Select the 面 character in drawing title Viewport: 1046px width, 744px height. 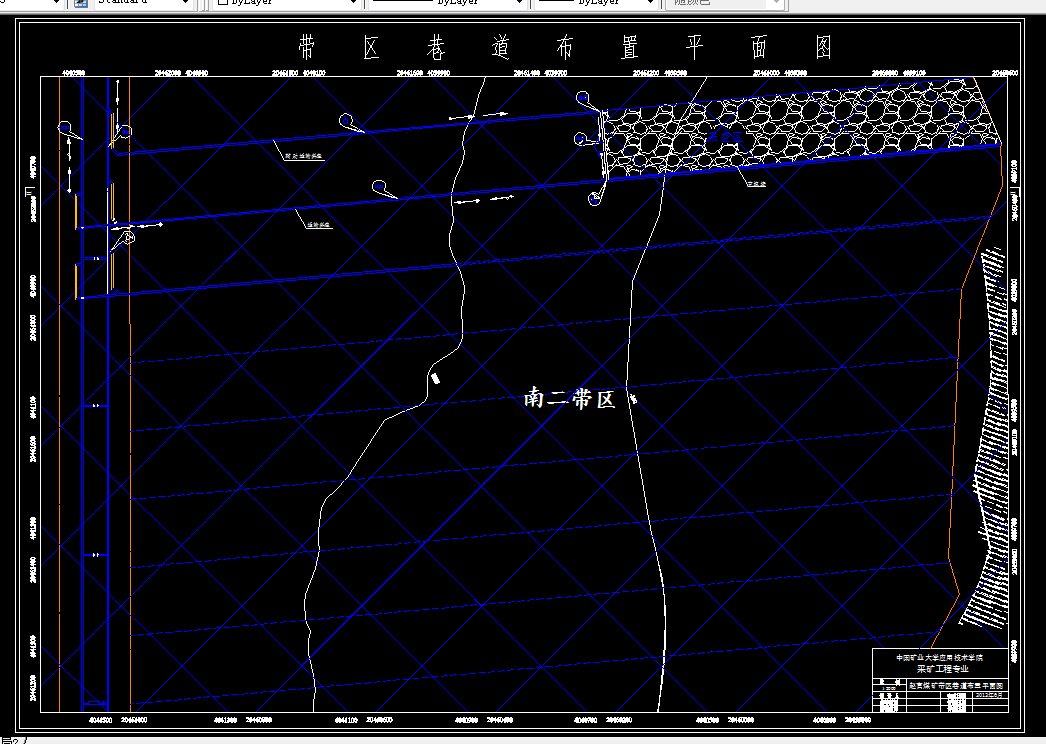[x=759, y=48]
